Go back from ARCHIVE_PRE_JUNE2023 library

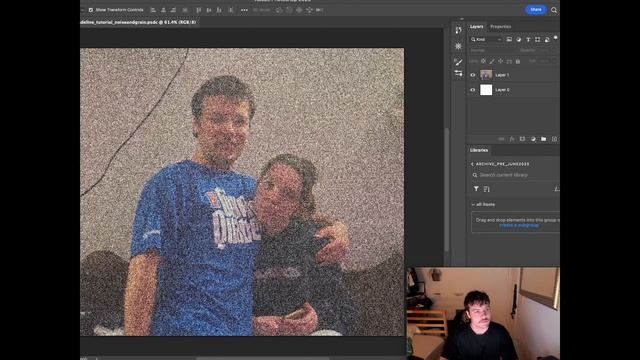pos(472,164)
